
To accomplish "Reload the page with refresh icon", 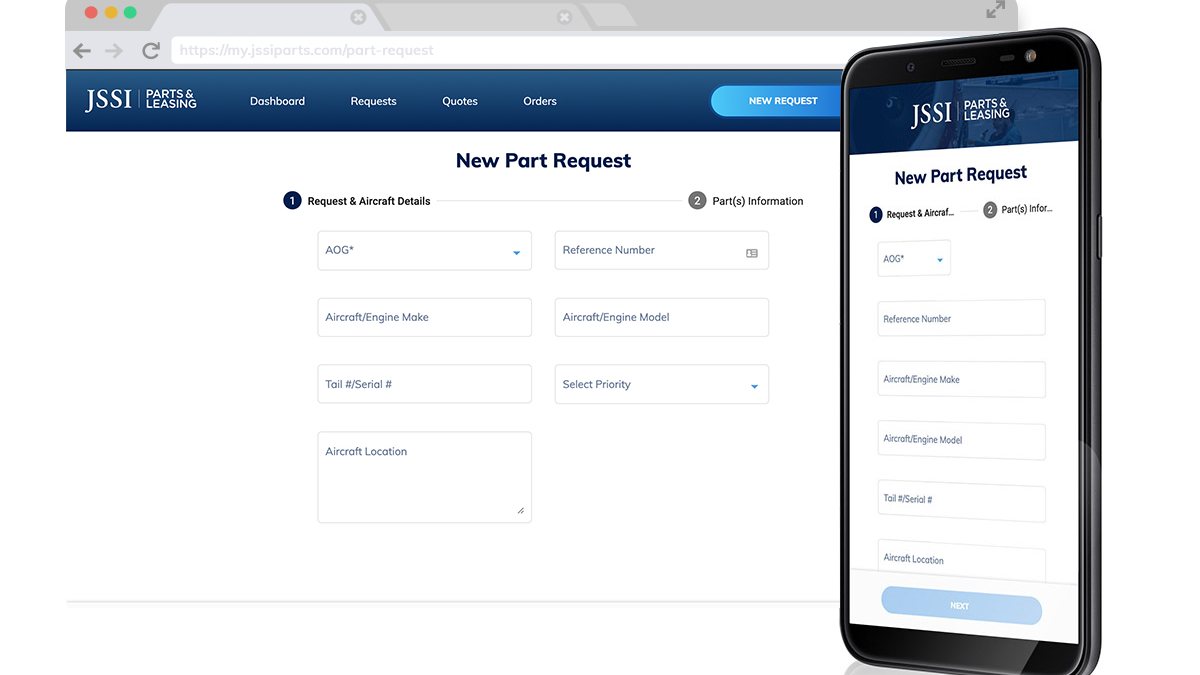I will (x=151, y=51).
